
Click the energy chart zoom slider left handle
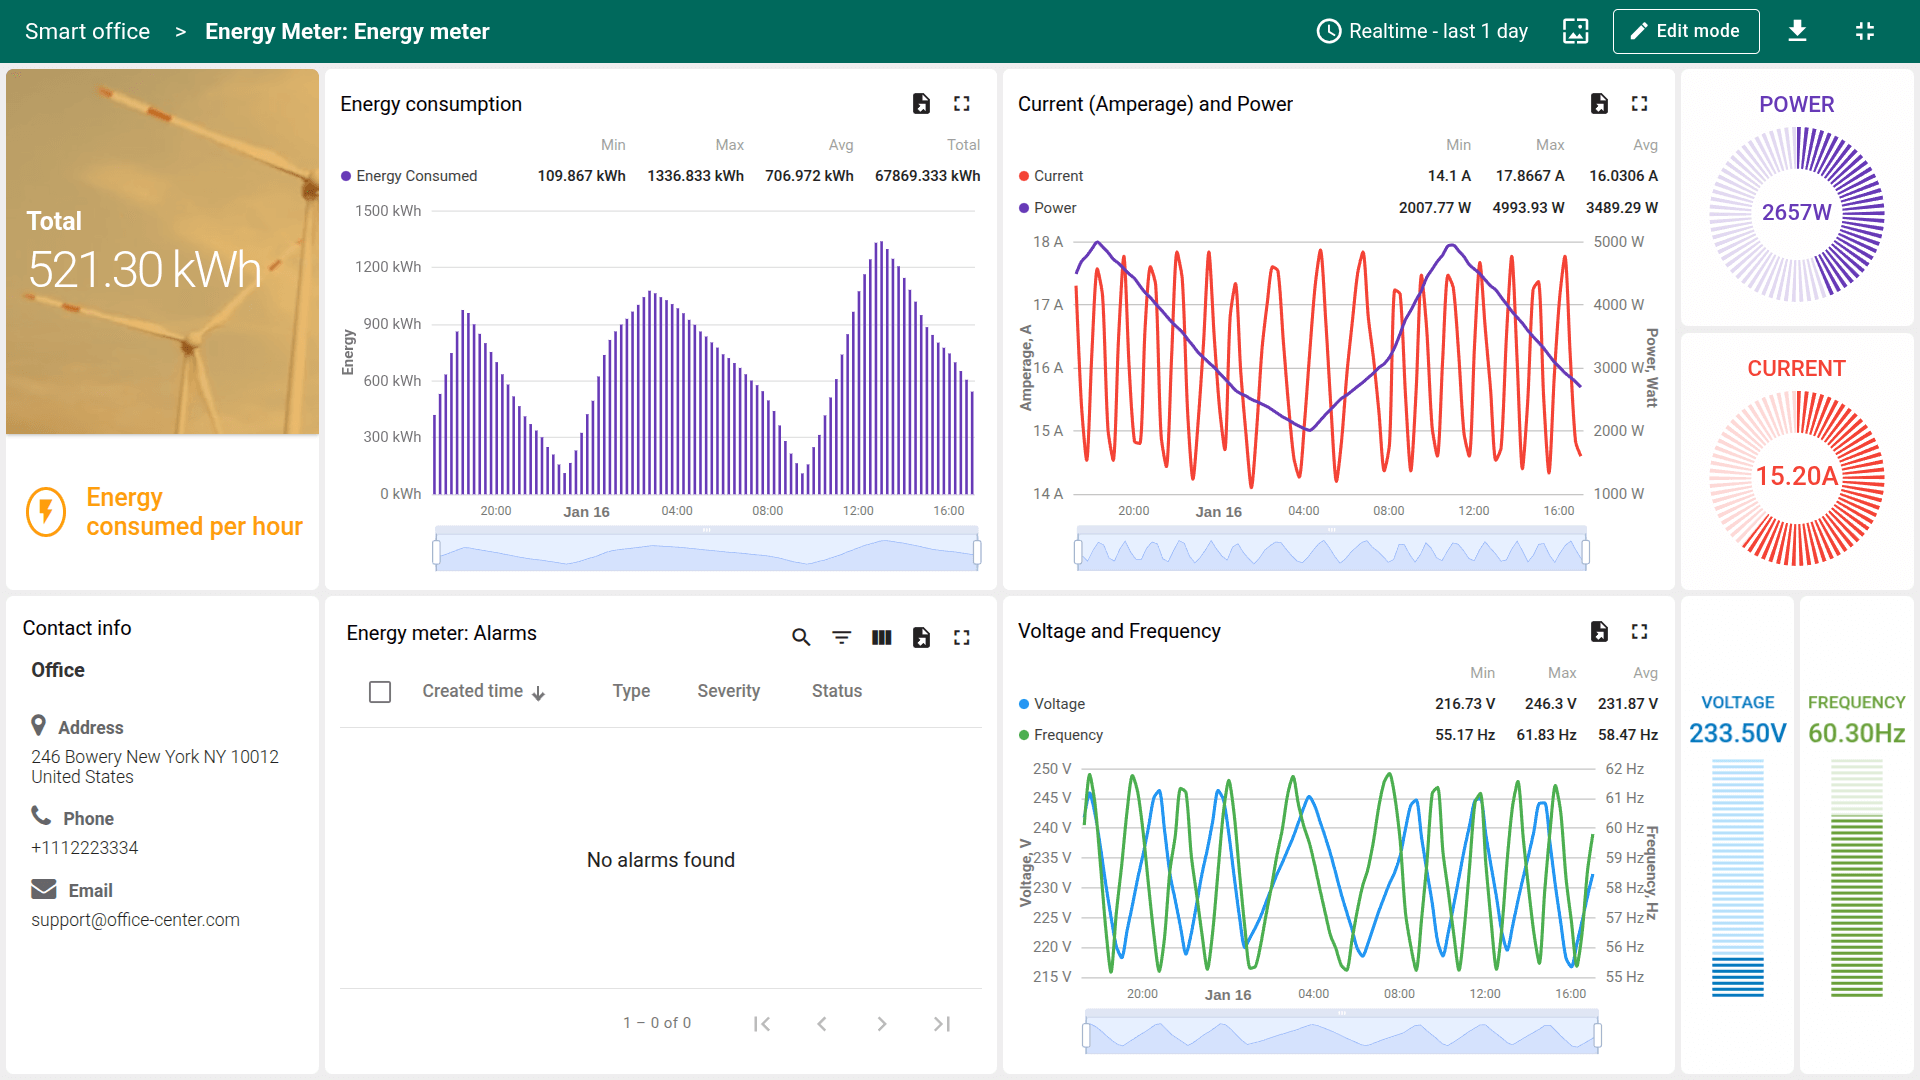(x=436, y=551)
